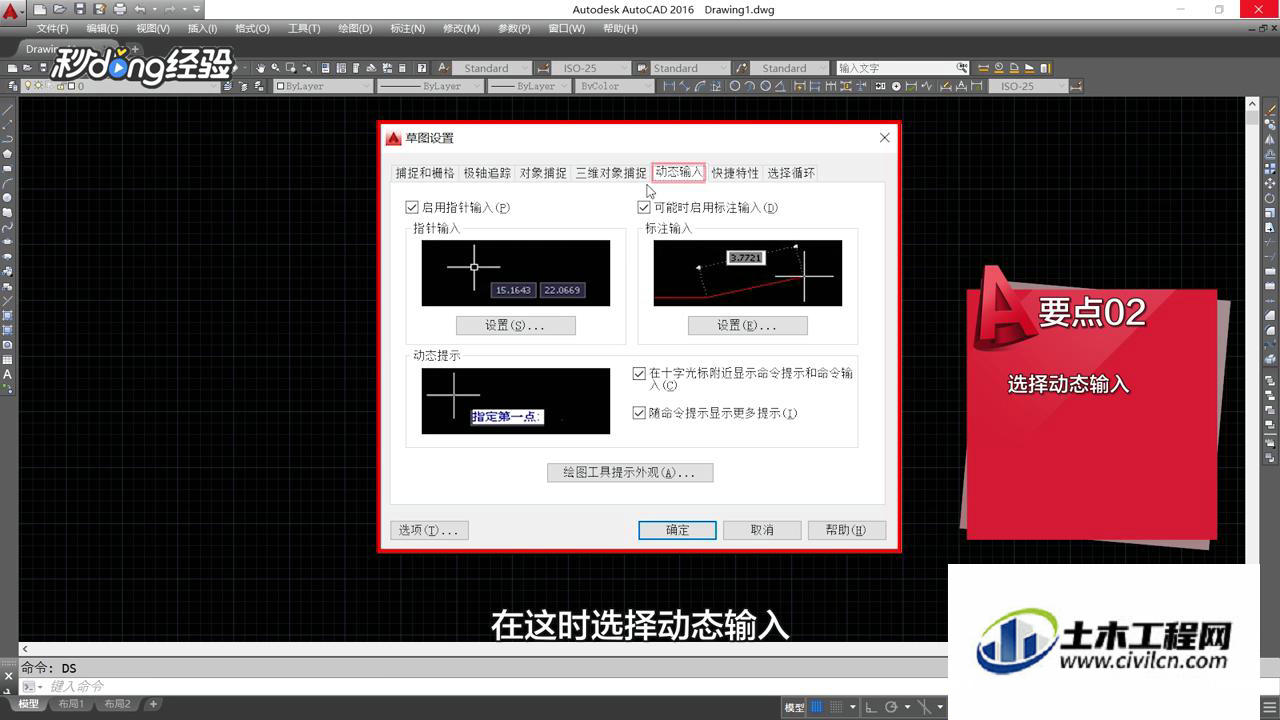Open the ByLayer lineweight control dropdown
Image resolution: width=1280 pixels, height=720 pixels.
point(528,86)
